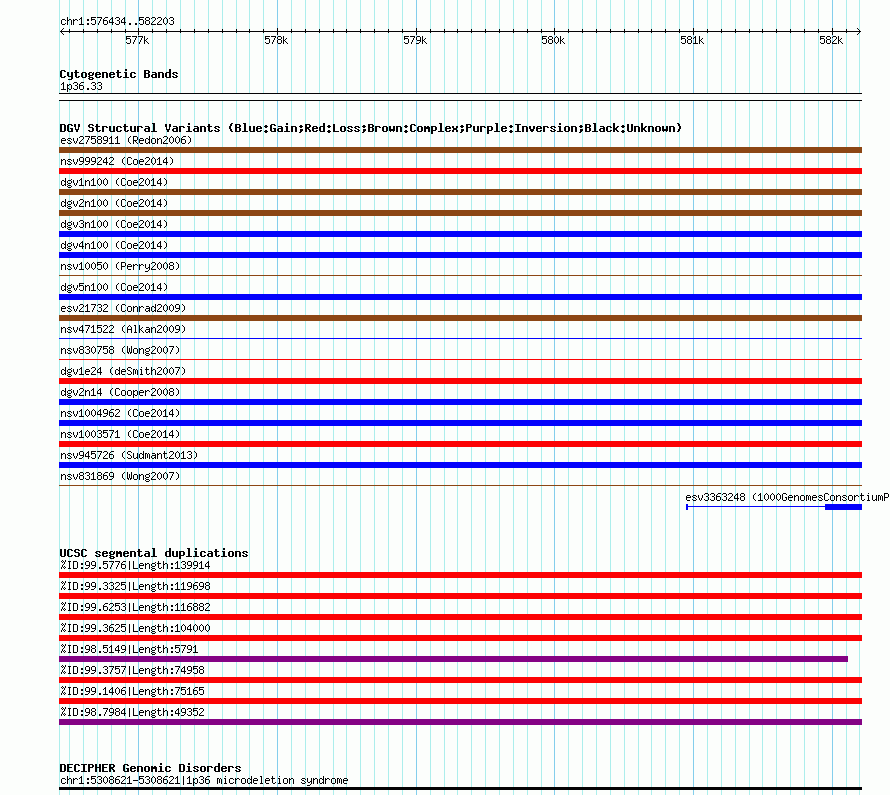Click purple bar under Length:5791 duplication

coord(454,659)
